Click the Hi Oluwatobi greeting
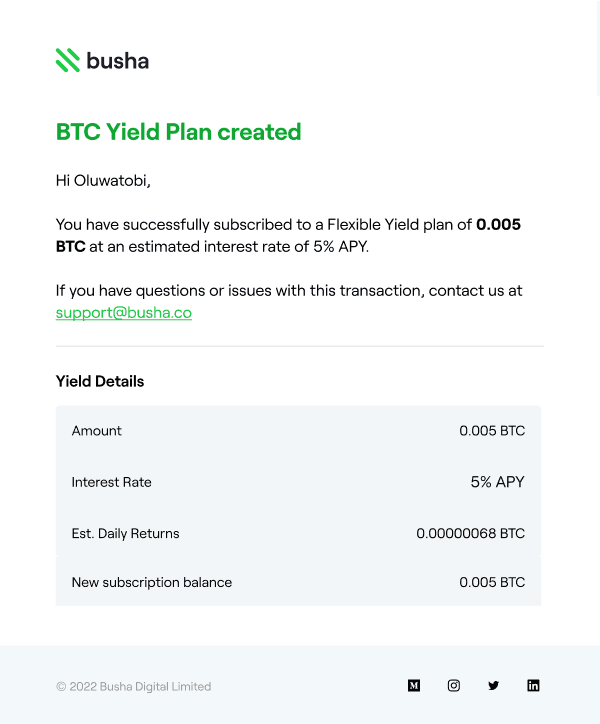This screenshot has width=600, height=724. pyautogui.click(x=103, y=181)
